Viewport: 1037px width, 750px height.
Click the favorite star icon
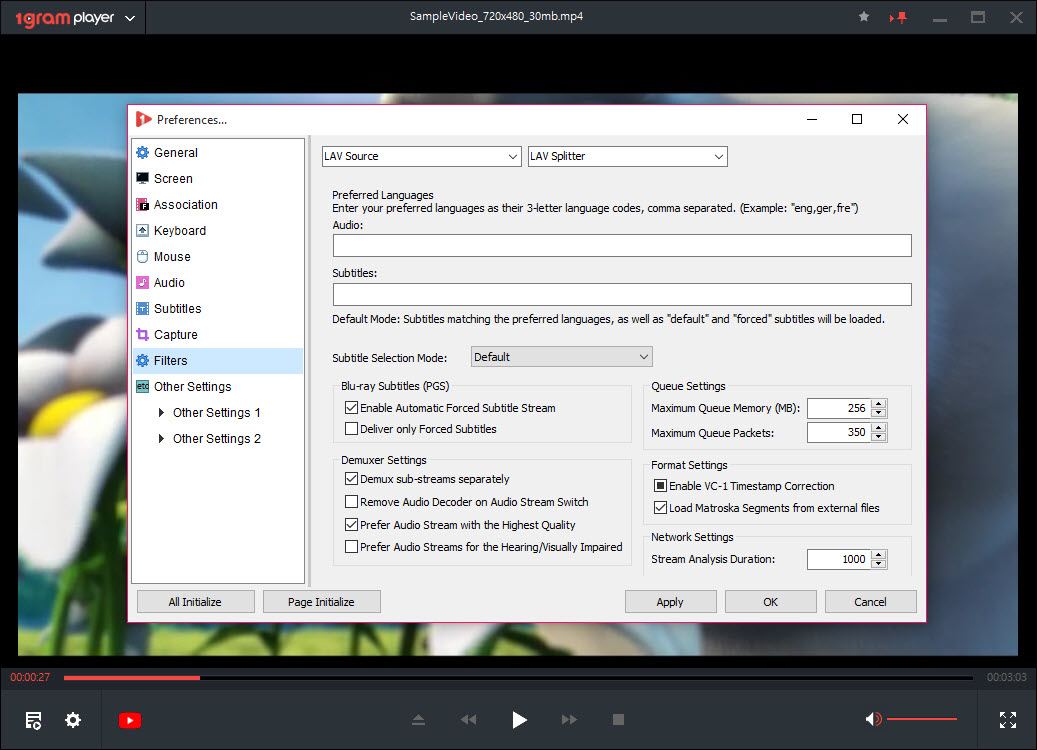coord(864,18)
